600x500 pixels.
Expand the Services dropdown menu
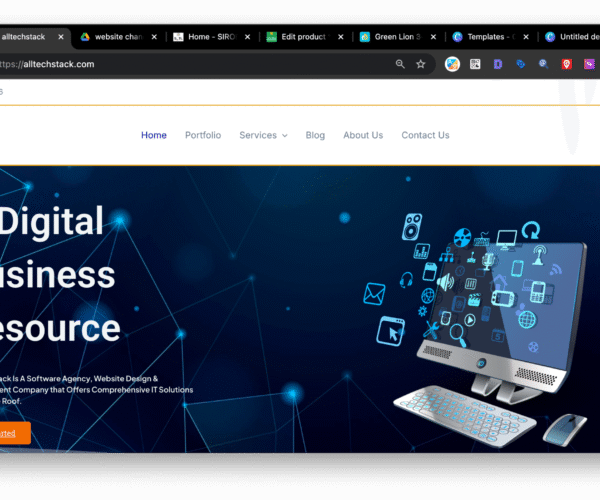(263, 135)
